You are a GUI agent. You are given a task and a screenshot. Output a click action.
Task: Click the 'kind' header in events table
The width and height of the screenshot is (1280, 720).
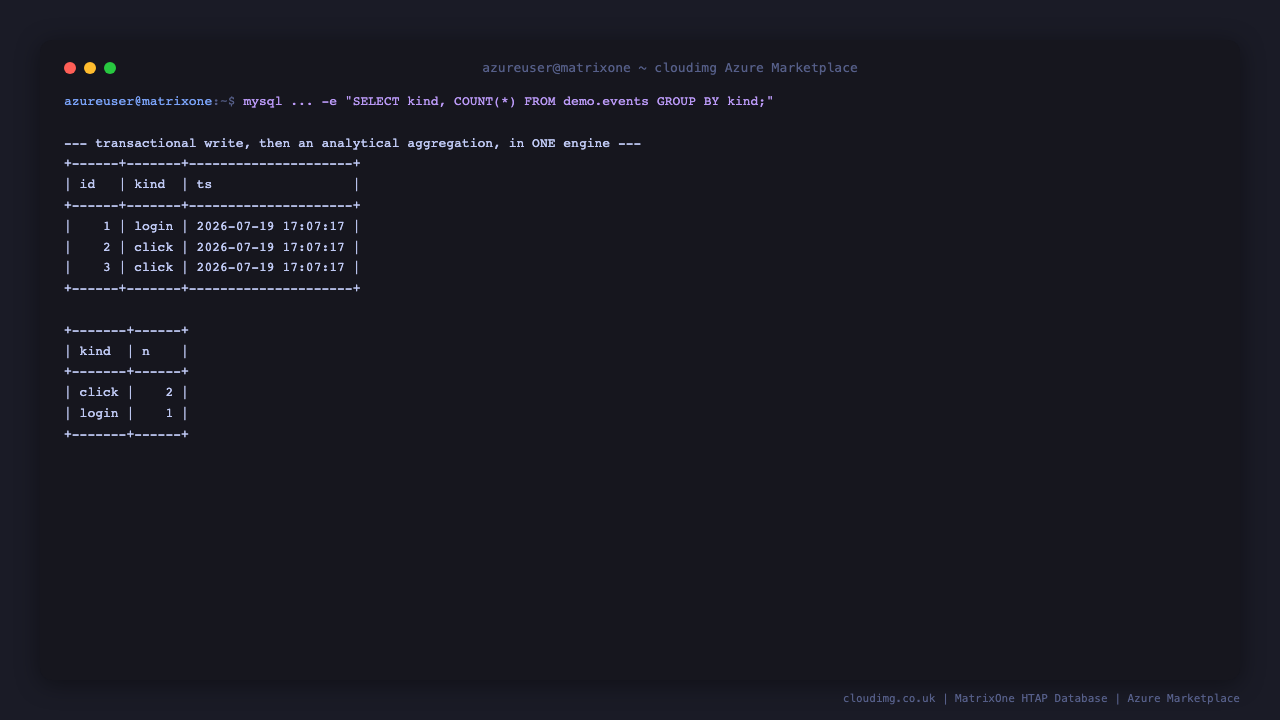[x=150, y=184]
